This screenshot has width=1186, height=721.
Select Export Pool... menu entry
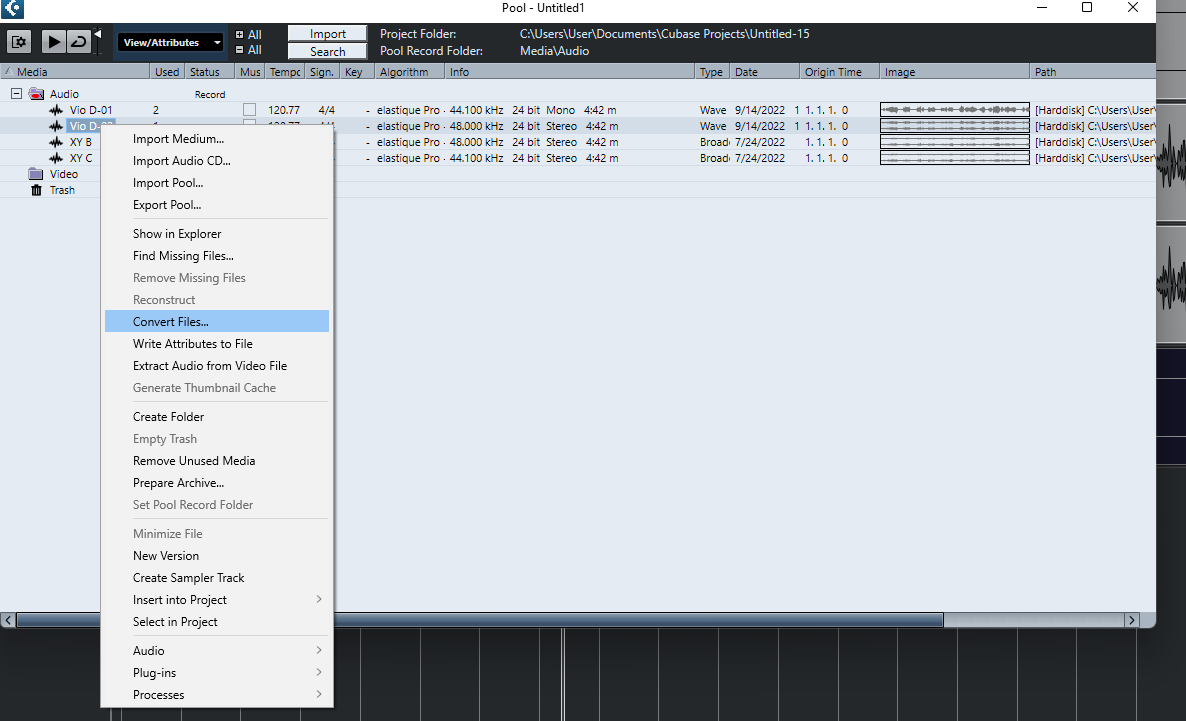(217, 205)
